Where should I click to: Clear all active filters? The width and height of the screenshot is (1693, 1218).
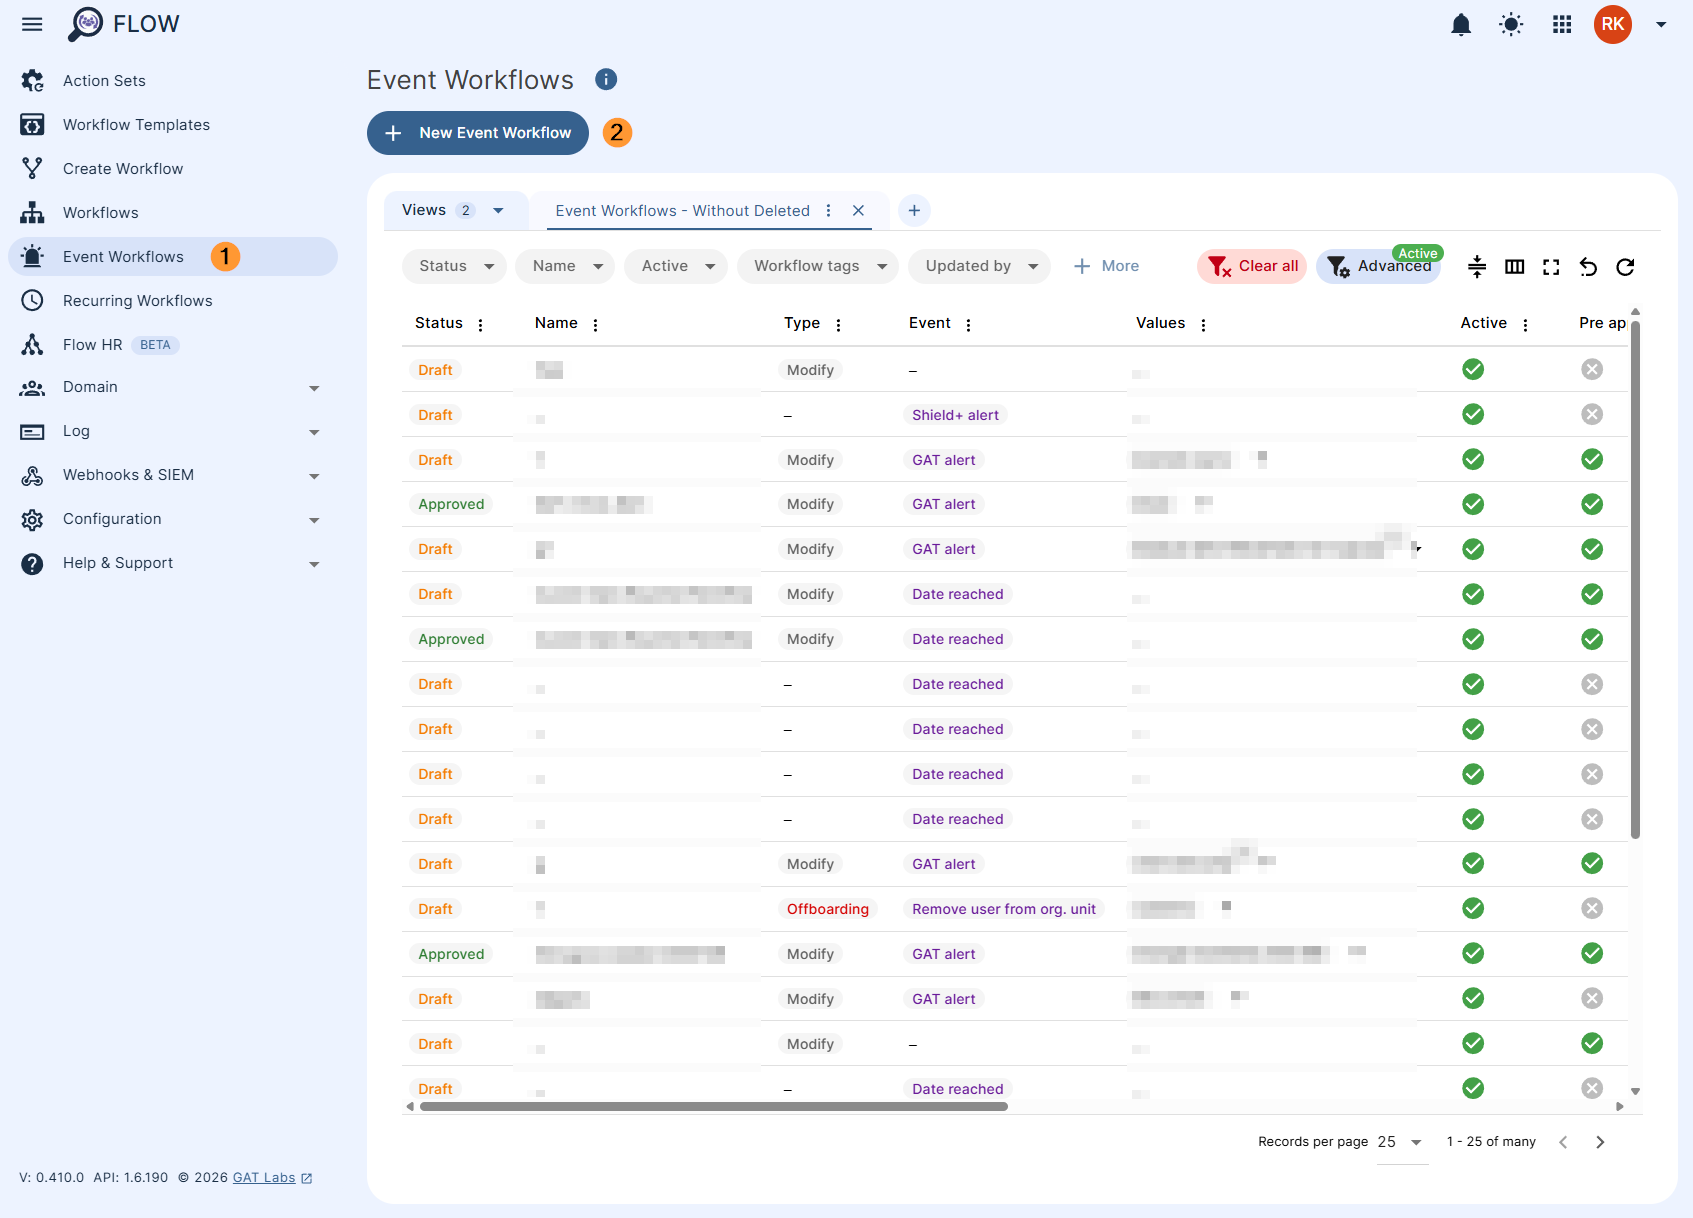(1251, 266)
